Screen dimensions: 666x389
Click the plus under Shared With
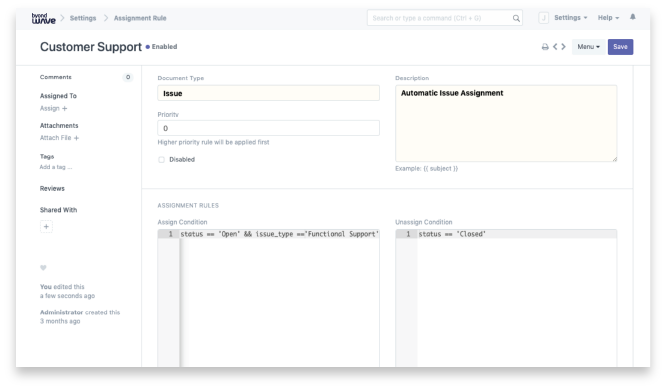coord(46,227)
